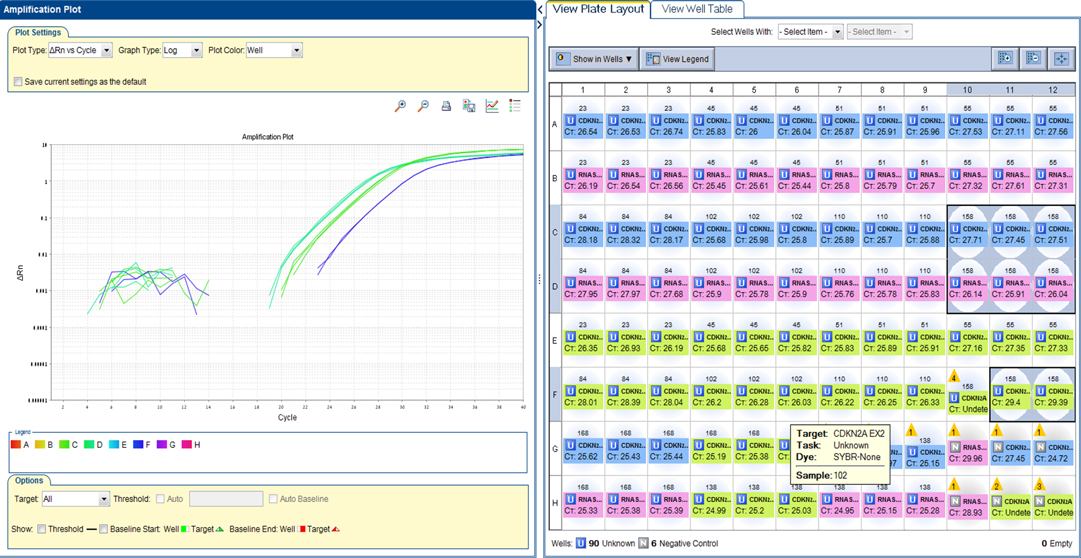Click the manual threshold value field
This screenshot has width=1081, height=558.
[x=226, y=499]
